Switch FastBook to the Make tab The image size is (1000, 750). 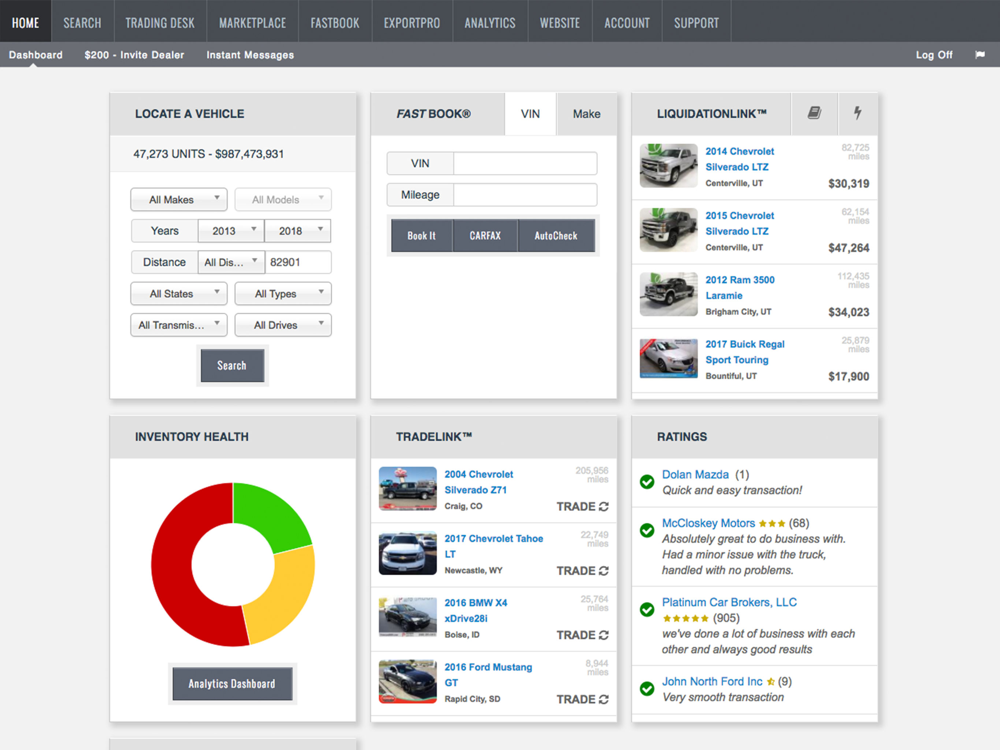[x=587, y=114]
